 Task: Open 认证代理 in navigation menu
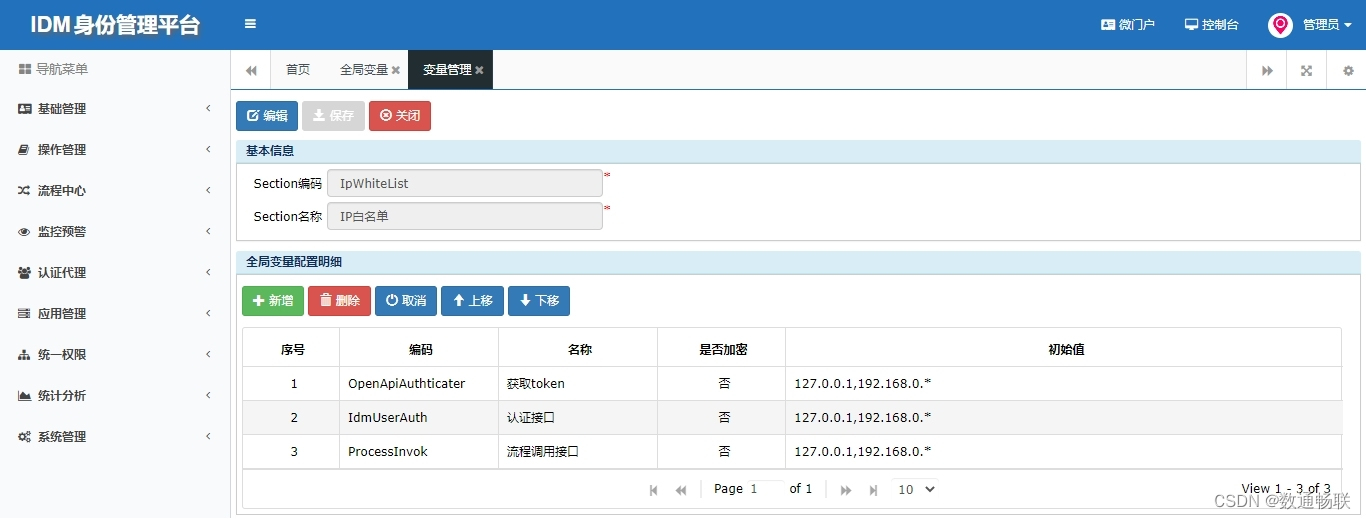coord(62,272)
